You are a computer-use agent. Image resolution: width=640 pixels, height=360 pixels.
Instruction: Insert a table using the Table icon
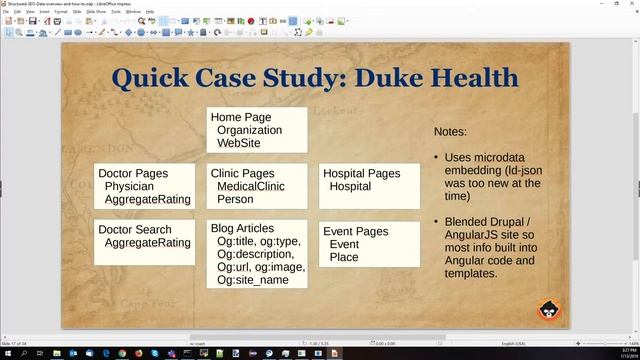point(218,21)
